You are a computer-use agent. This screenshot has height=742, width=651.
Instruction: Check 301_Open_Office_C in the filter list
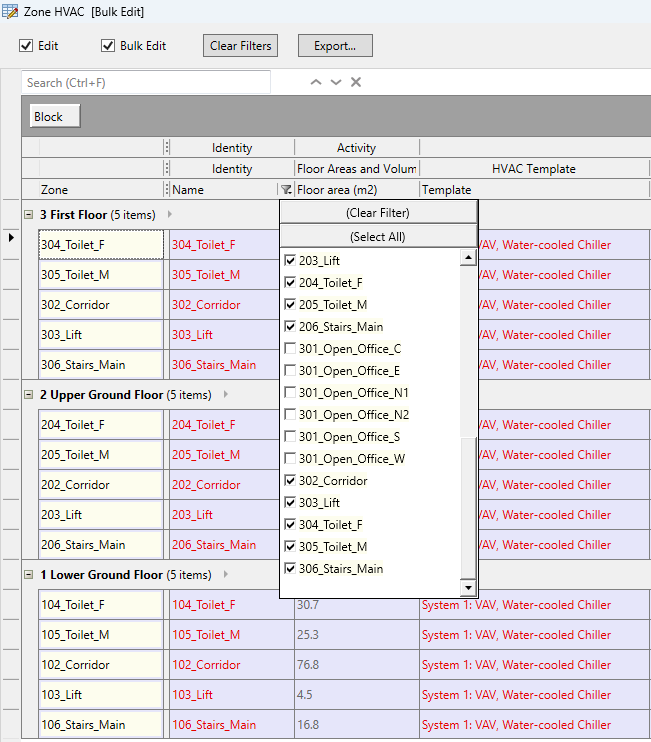[290, 349]
